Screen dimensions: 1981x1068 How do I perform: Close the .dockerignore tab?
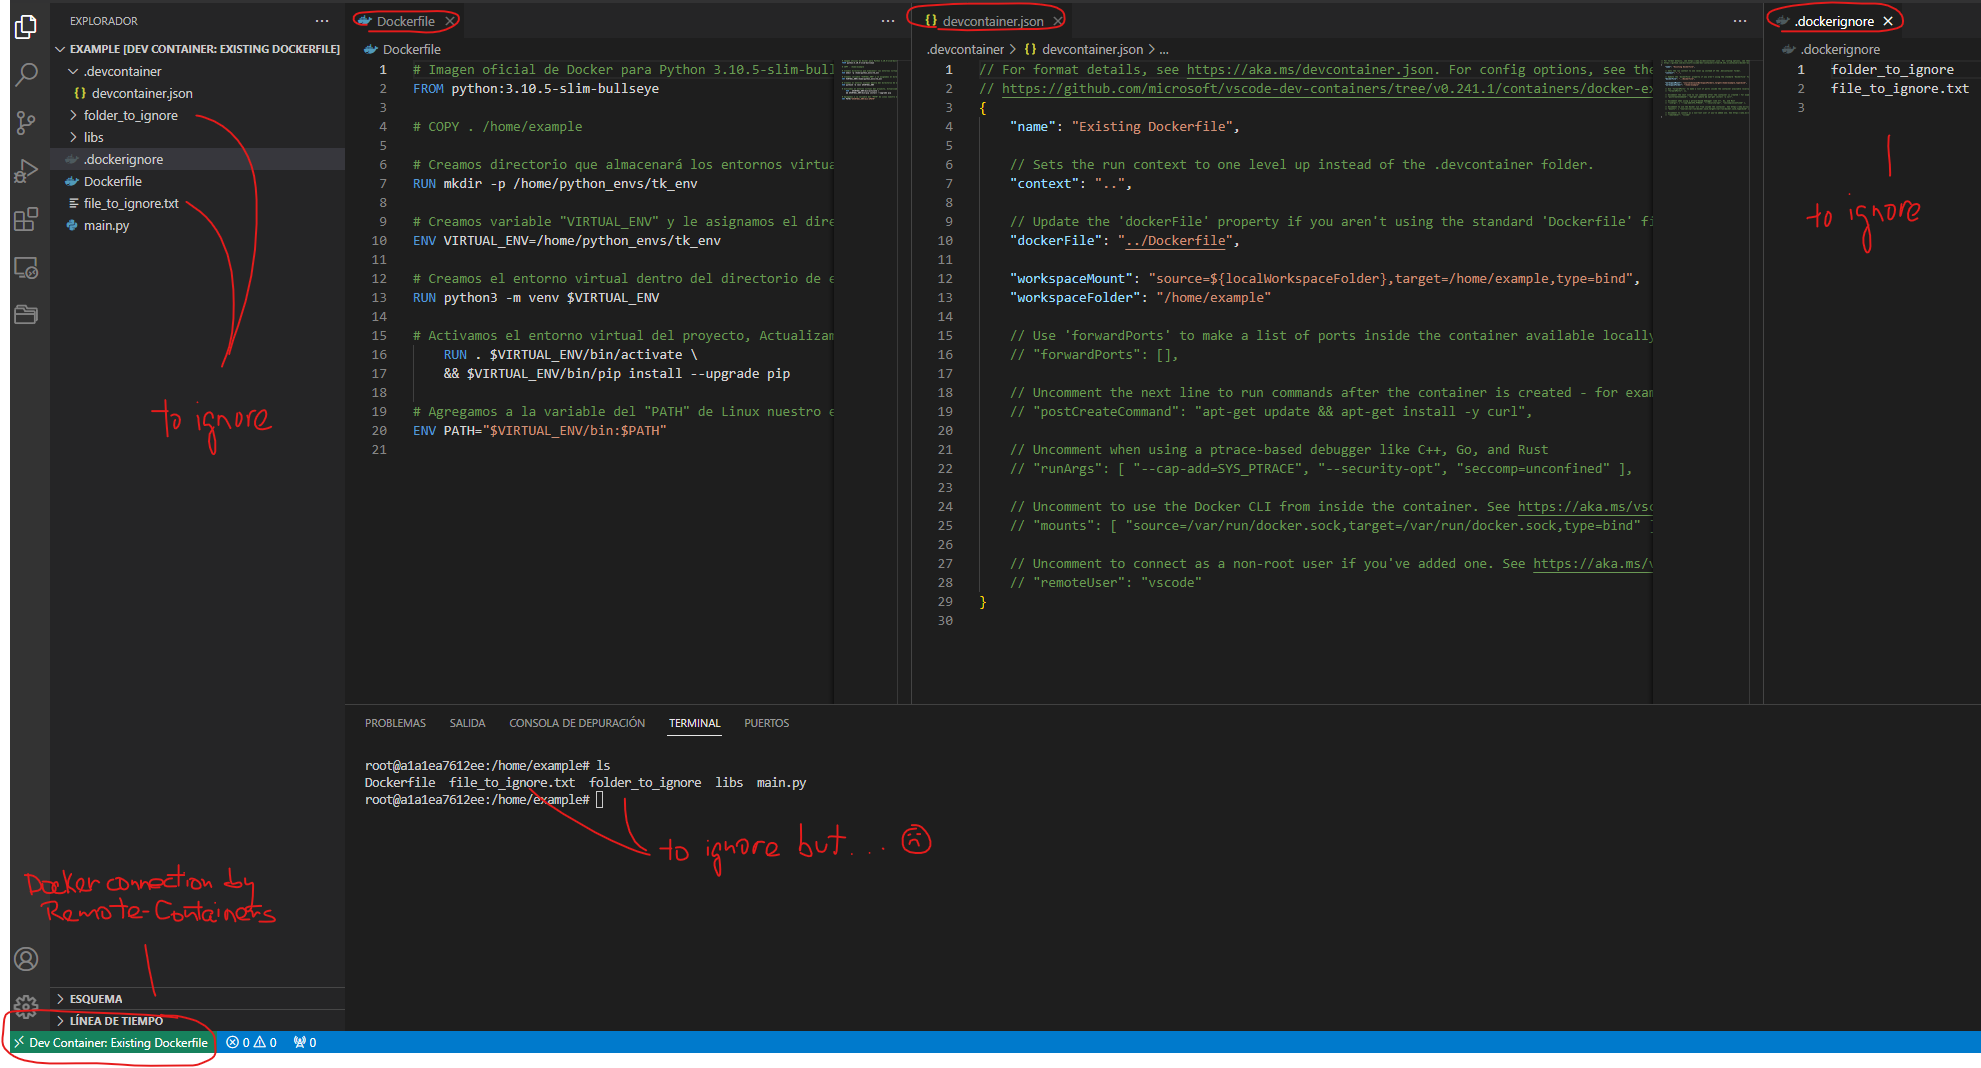pyautogui.click(x=1888, y=21)
